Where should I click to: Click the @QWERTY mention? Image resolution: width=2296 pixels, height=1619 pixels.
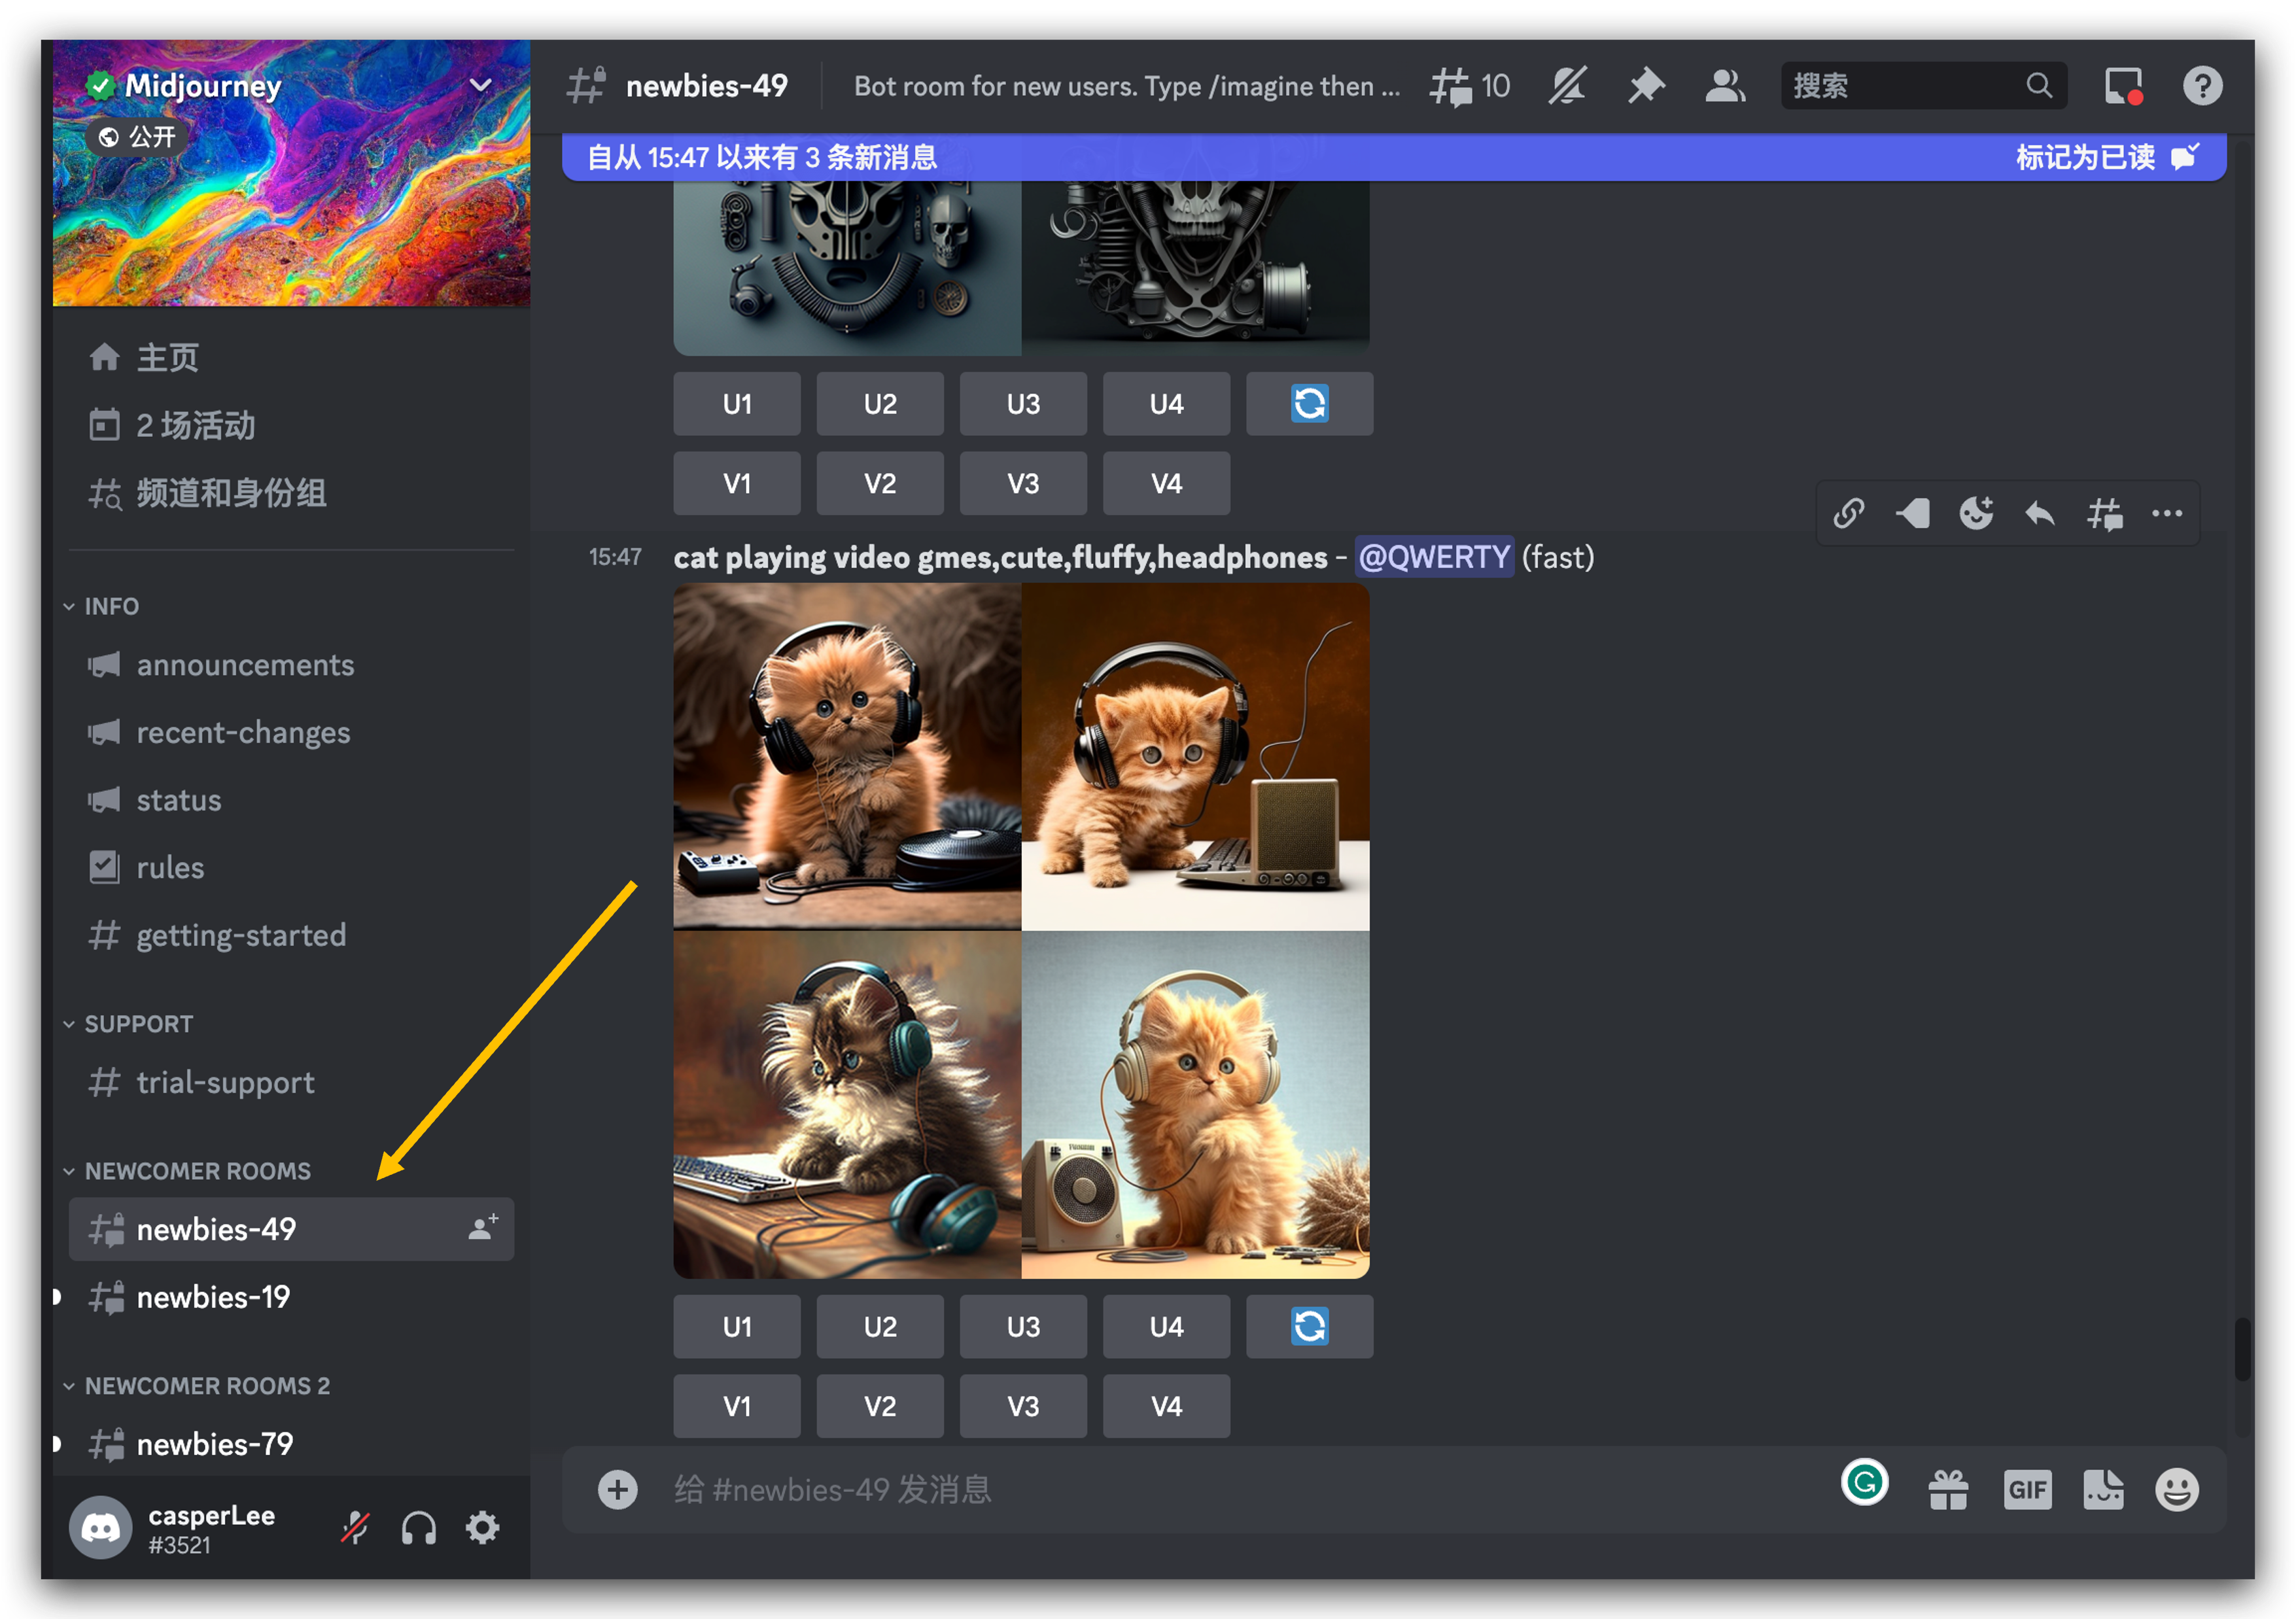[1434, 557]
